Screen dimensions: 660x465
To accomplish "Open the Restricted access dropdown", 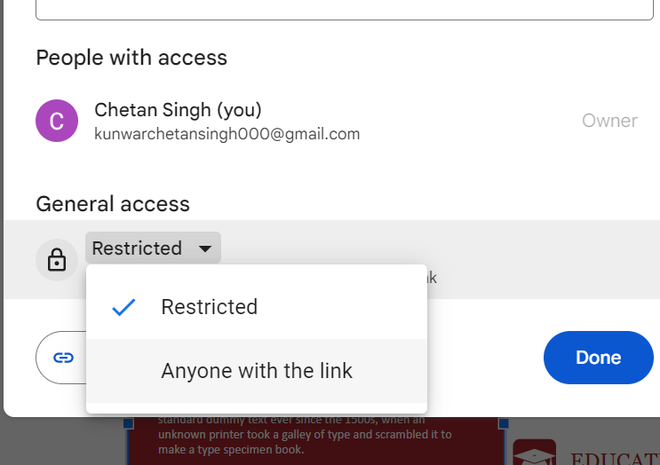I will [x=152, y=248].
